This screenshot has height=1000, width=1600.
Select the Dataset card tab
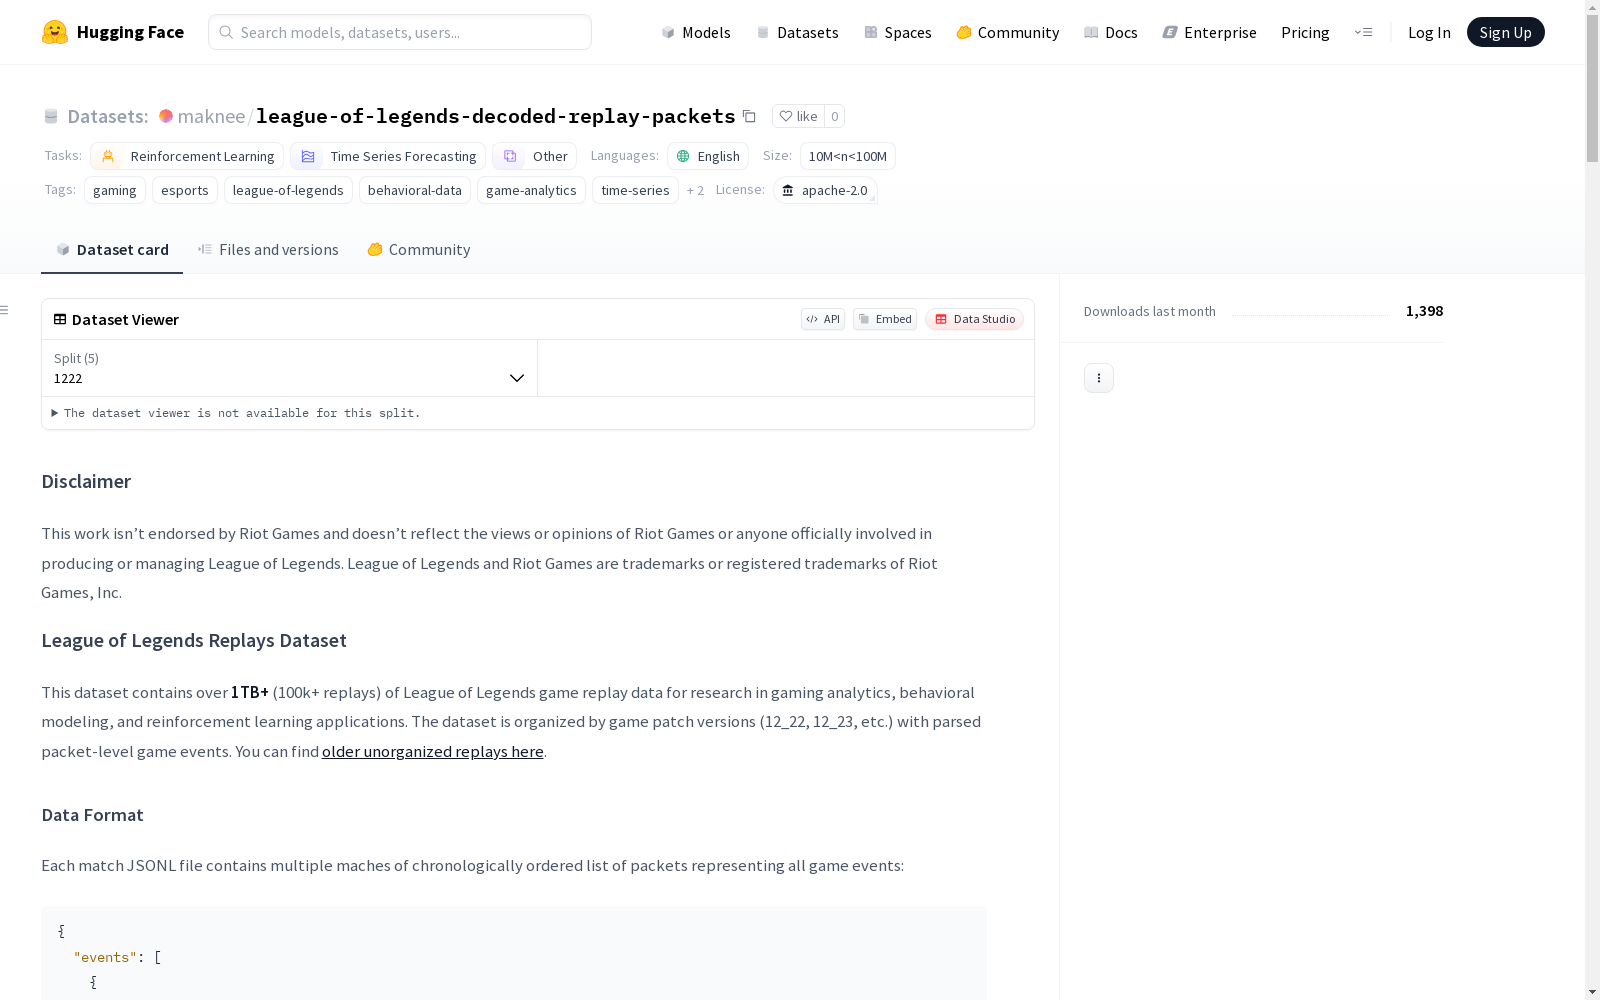pos(112,250)
